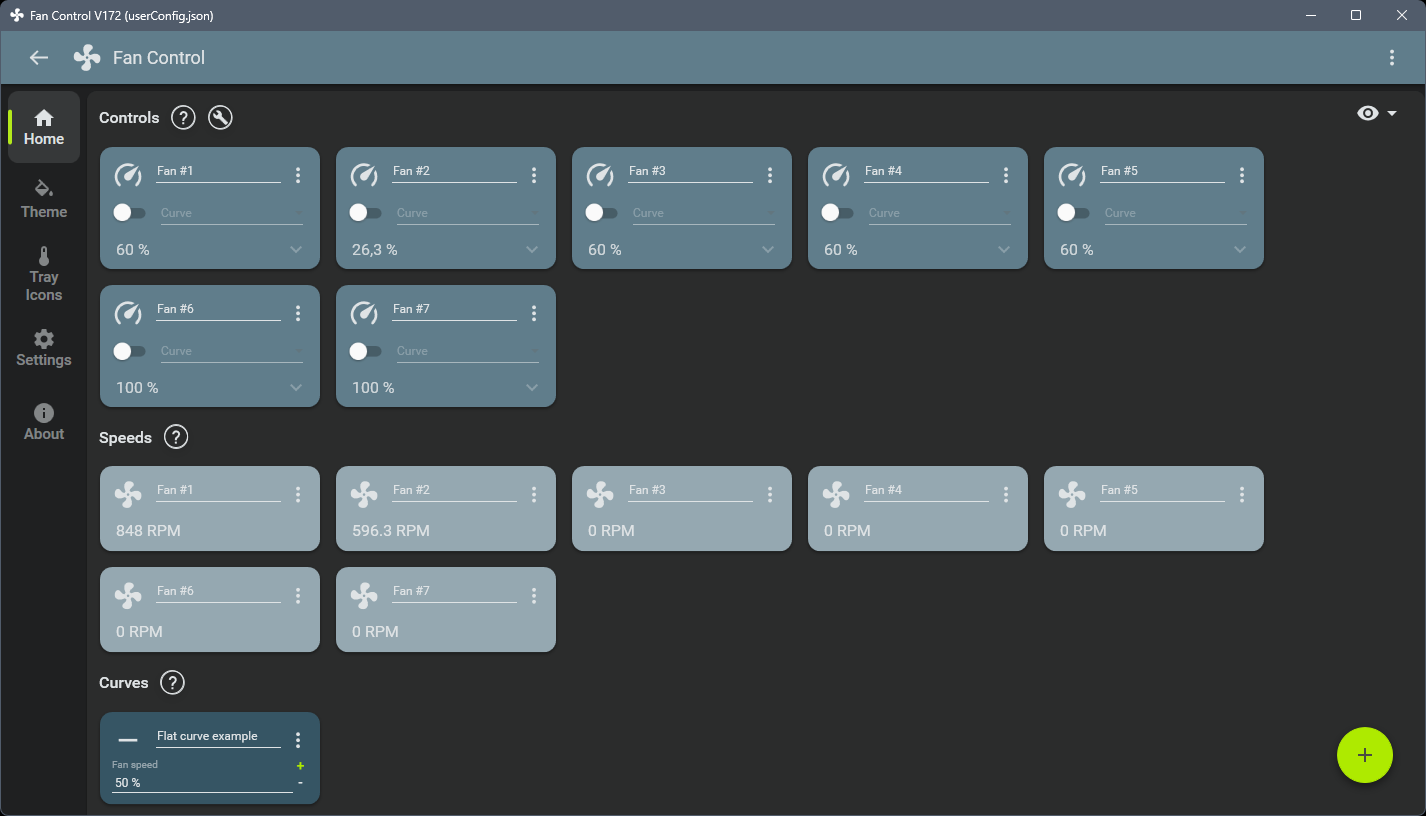This screenshot has width=1426, height=816.
Task: Click the Speeds help question mark icon
Action: 175,437
